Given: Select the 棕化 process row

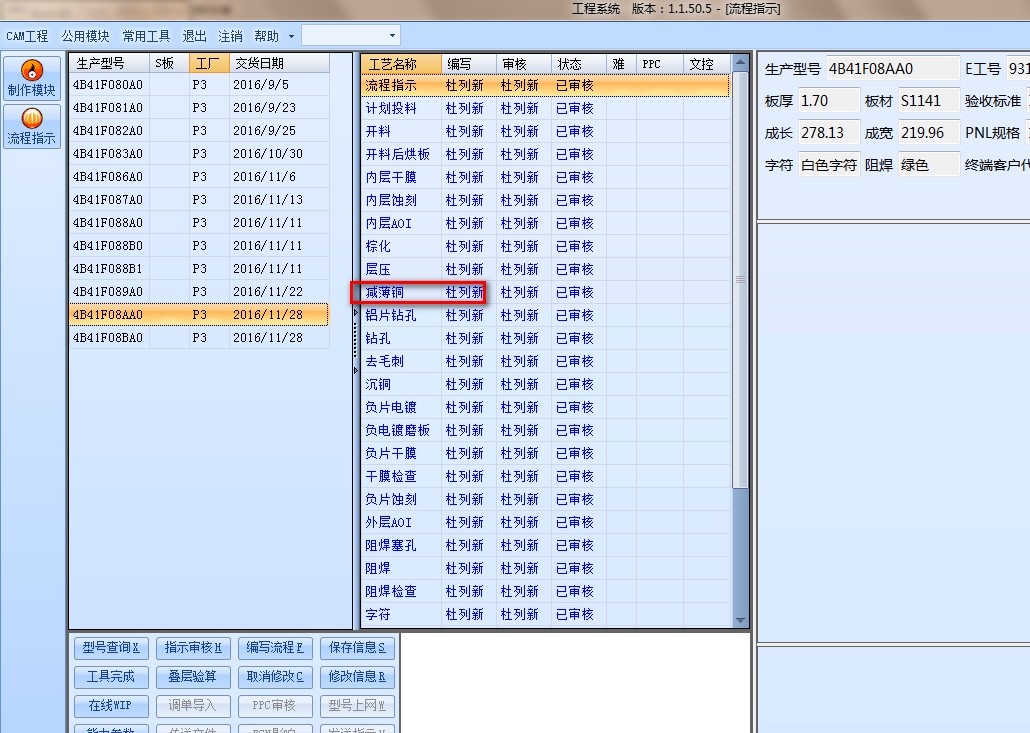Looking at the screenshot, I should point(546,246).
